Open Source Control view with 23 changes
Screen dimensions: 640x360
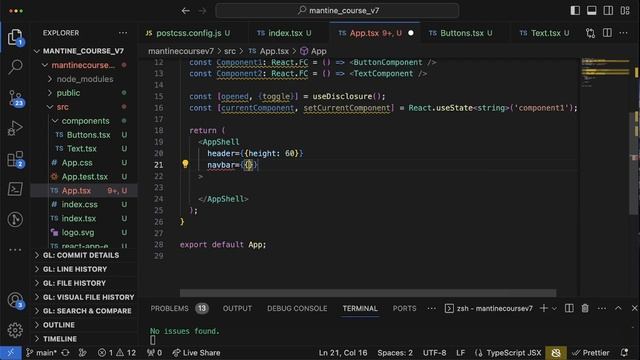click(16, 98)
